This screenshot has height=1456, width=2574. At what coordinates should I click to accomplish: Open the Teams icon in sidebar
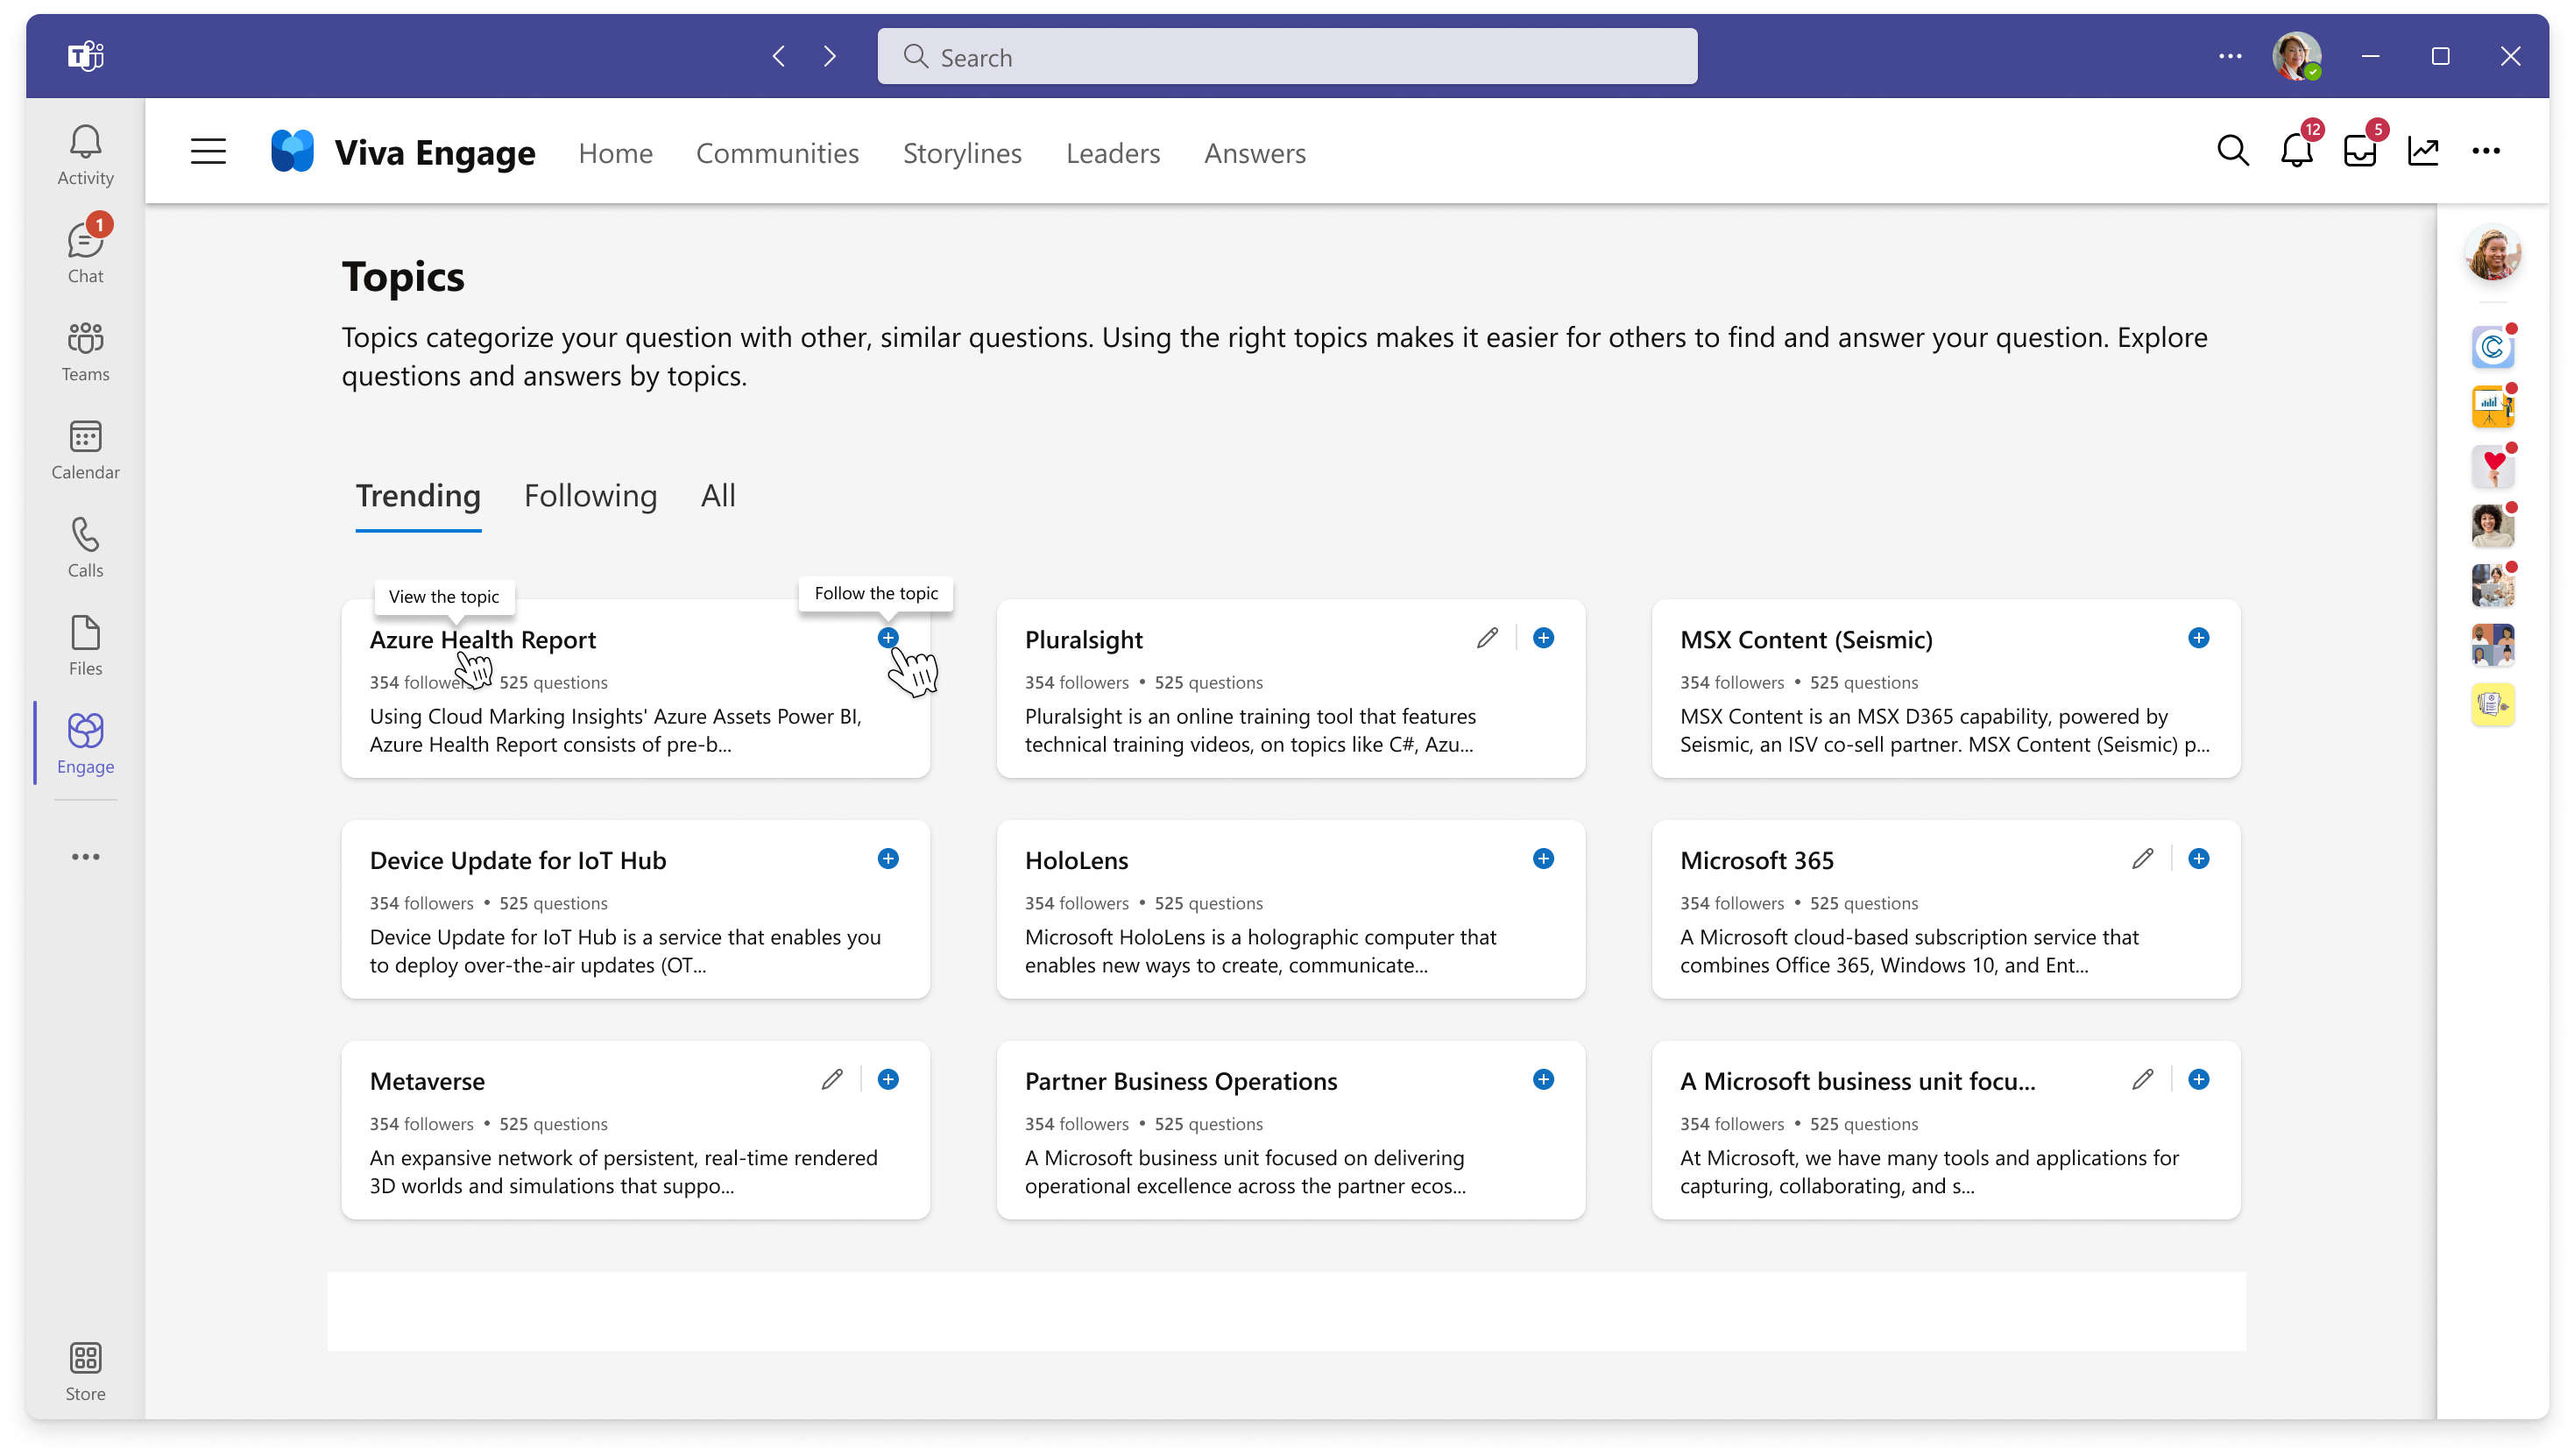[x=83, y=350]
